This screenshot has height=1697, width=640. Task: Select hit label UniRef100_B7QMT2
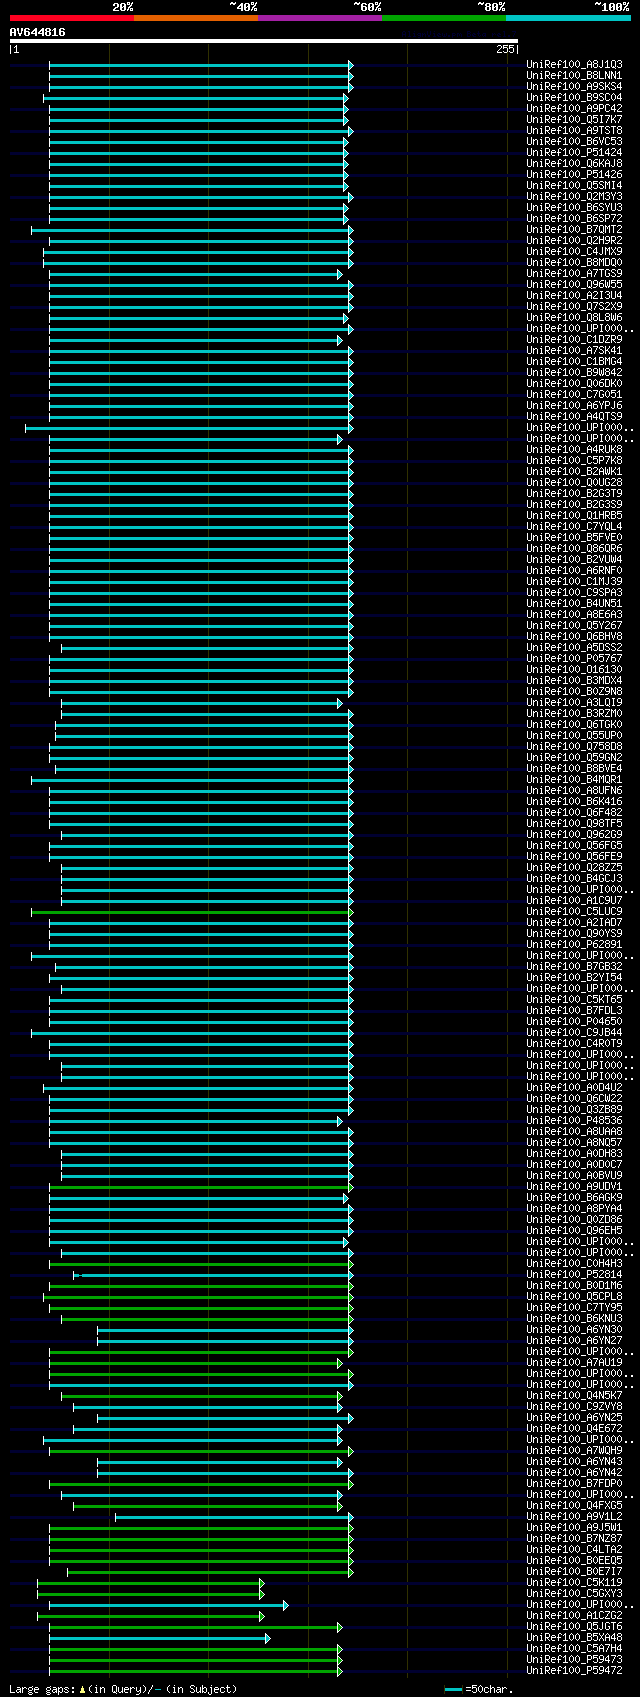click(574, 230)
